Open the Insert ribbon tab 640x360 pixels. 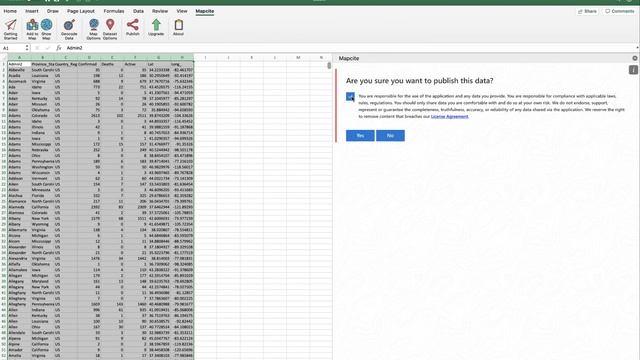tap(31, 11)
